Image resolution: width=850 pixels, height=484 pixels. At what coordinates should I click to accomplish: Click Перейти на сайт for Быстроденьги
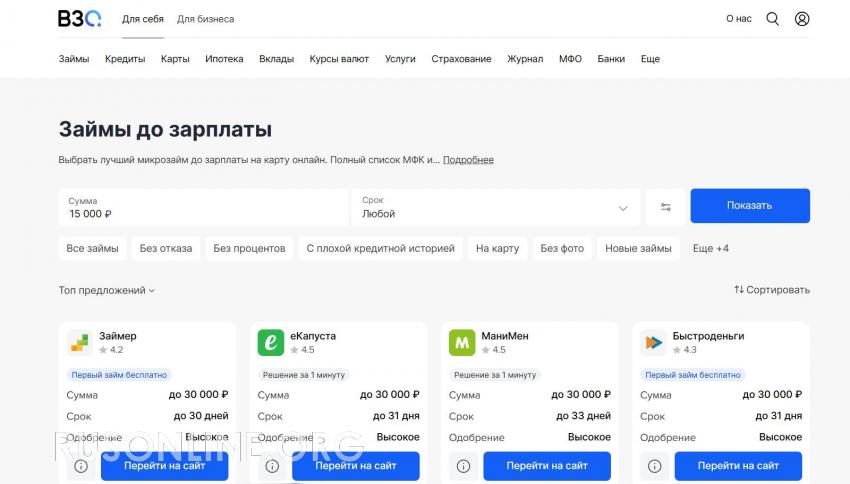coord(738,466)
